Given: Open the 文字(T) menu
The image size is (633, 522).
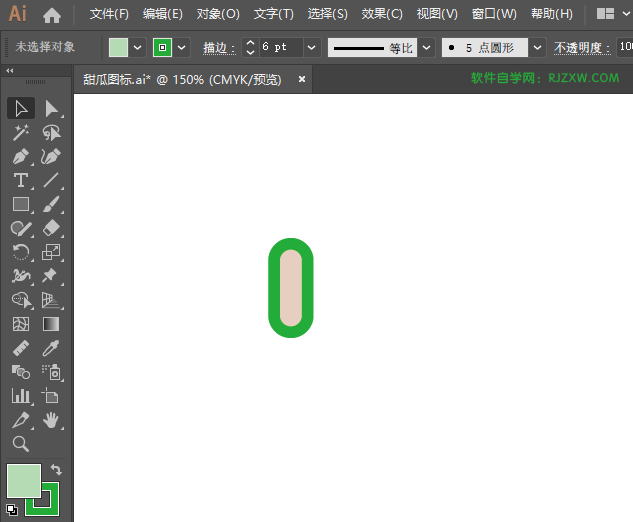Looking at the screenshot, I should pyautogui.click(x=274, y=14).
